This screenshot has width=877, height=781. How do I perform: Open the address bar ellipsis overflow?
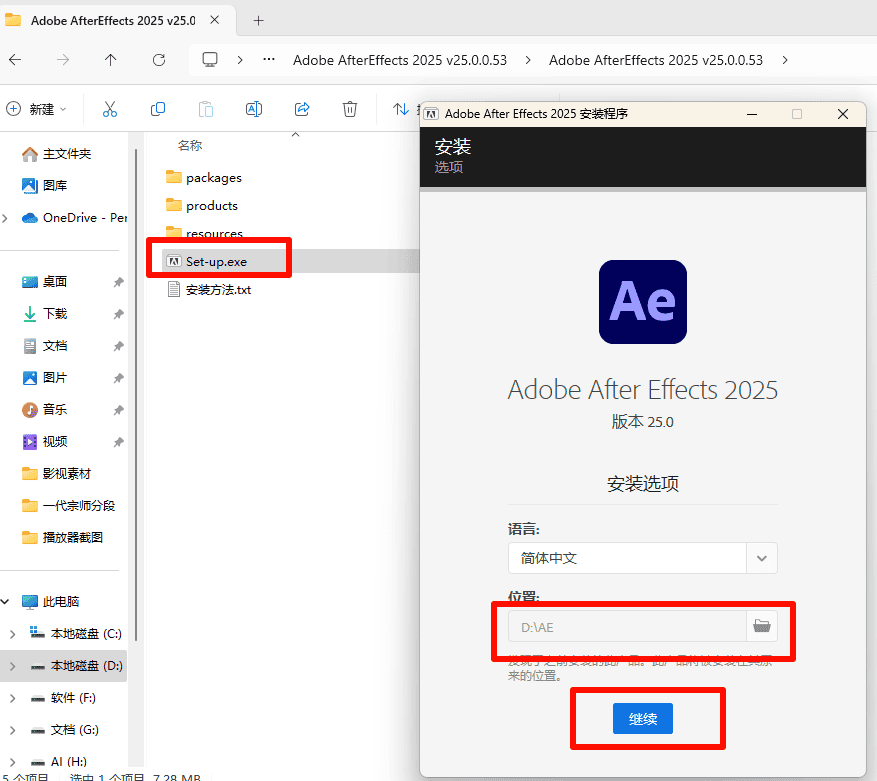[x=269, y=59]
